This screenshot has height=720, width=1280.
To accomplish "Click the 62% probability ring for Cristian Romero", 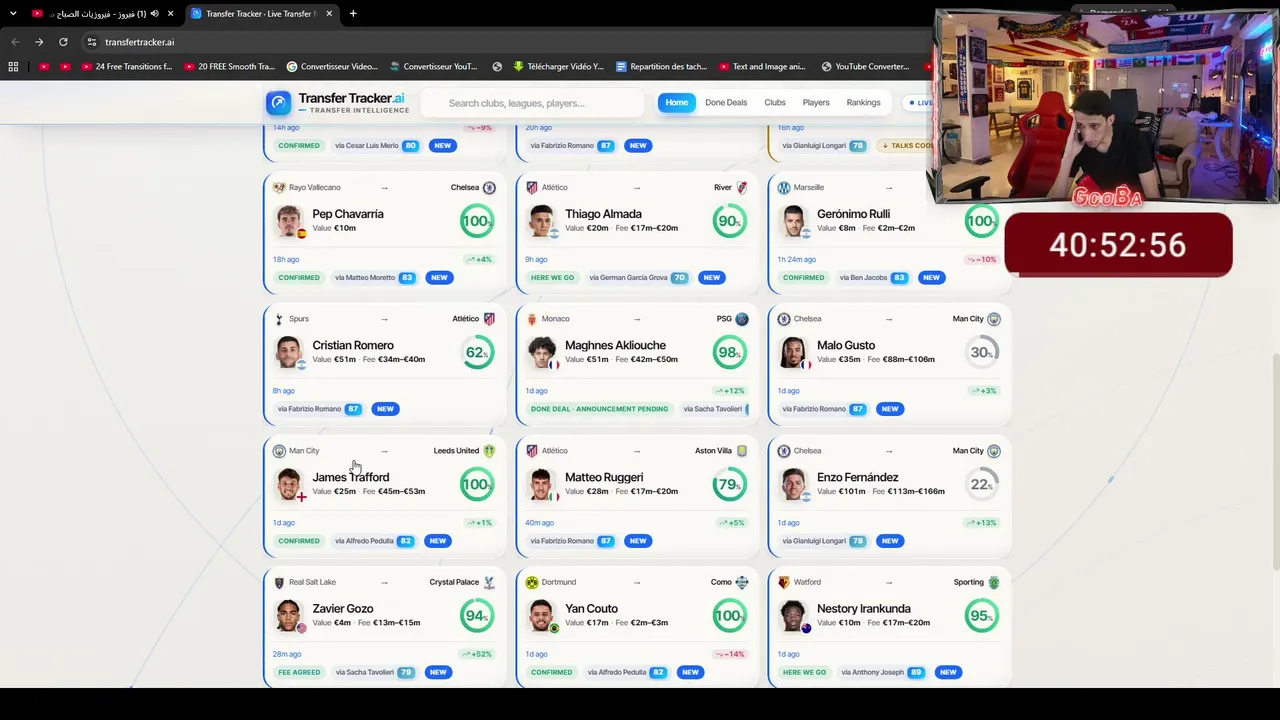I will (x=478, y=352).
